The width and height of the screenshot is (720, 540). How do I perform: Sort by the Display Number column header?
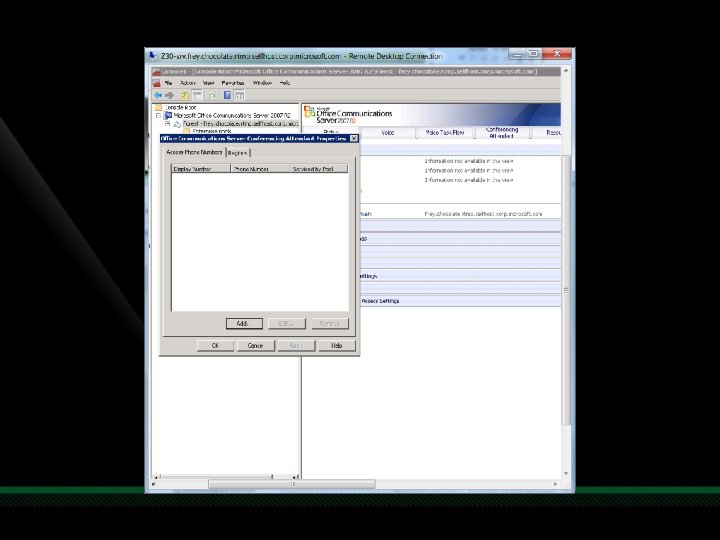tap(201, 169)
